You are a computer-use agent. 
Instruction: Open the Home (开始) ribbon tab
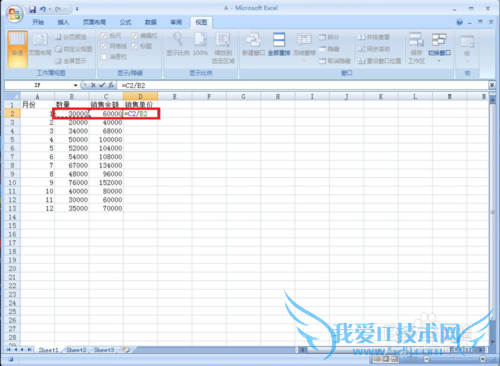tap(38, 22)
